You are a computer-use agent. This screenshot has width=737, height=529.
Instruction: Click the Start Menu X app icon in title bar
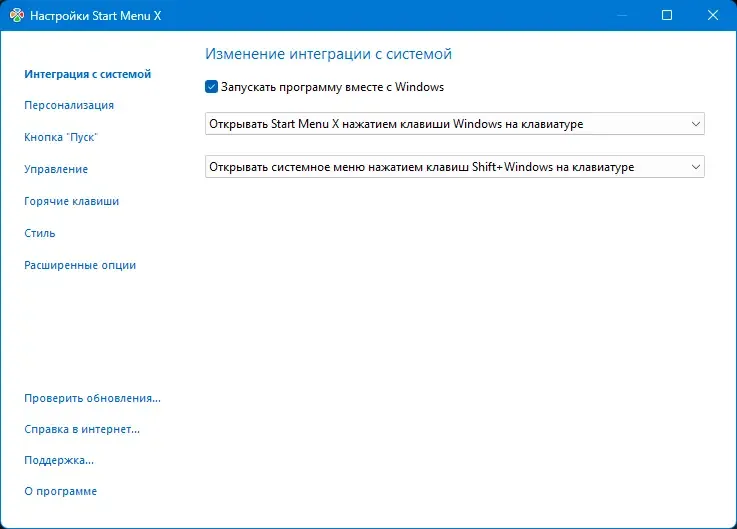tap(16, 16)
